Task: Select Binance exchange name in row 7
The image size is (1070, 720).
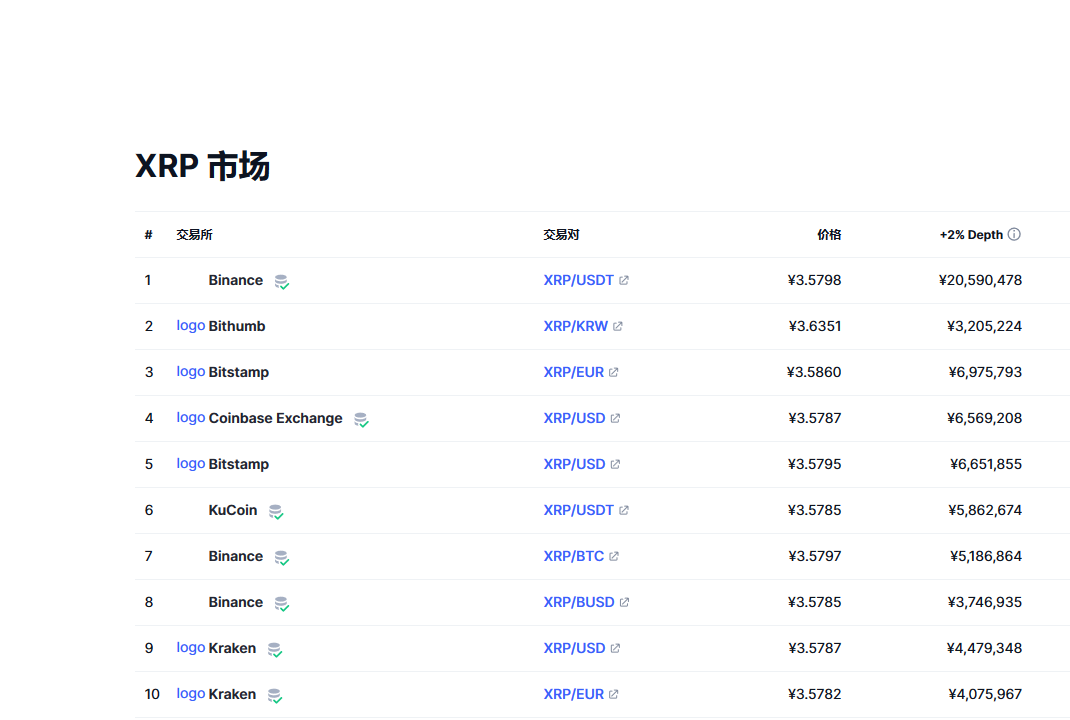Action: 235,556
